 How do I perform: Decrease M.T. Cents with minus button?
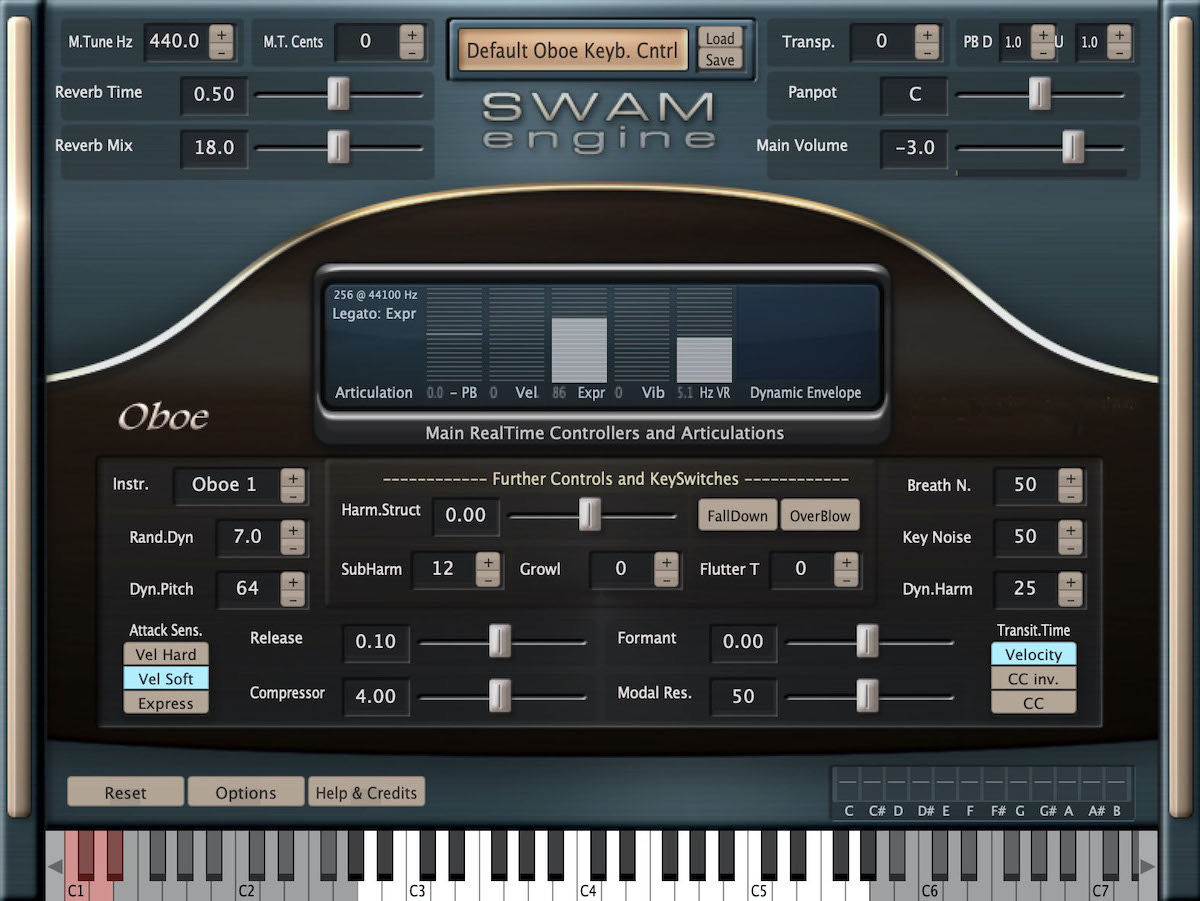pyautogui.click(x=411, y=51)
